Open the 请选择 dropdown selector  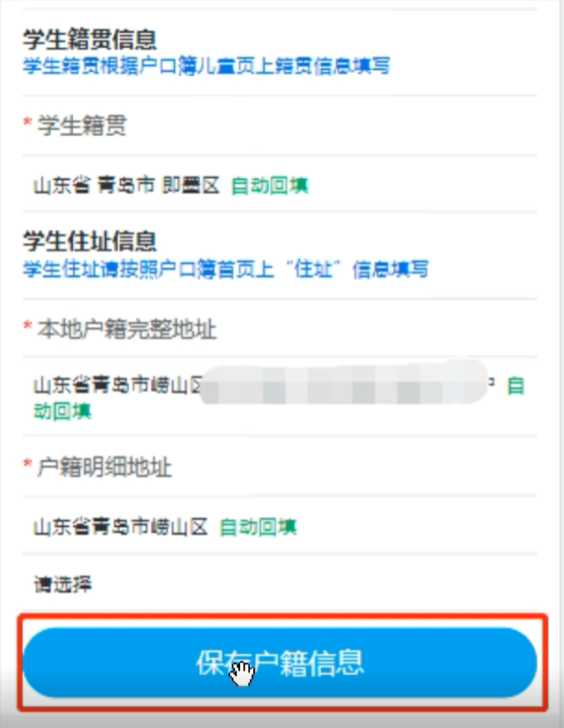click(280, 584)
